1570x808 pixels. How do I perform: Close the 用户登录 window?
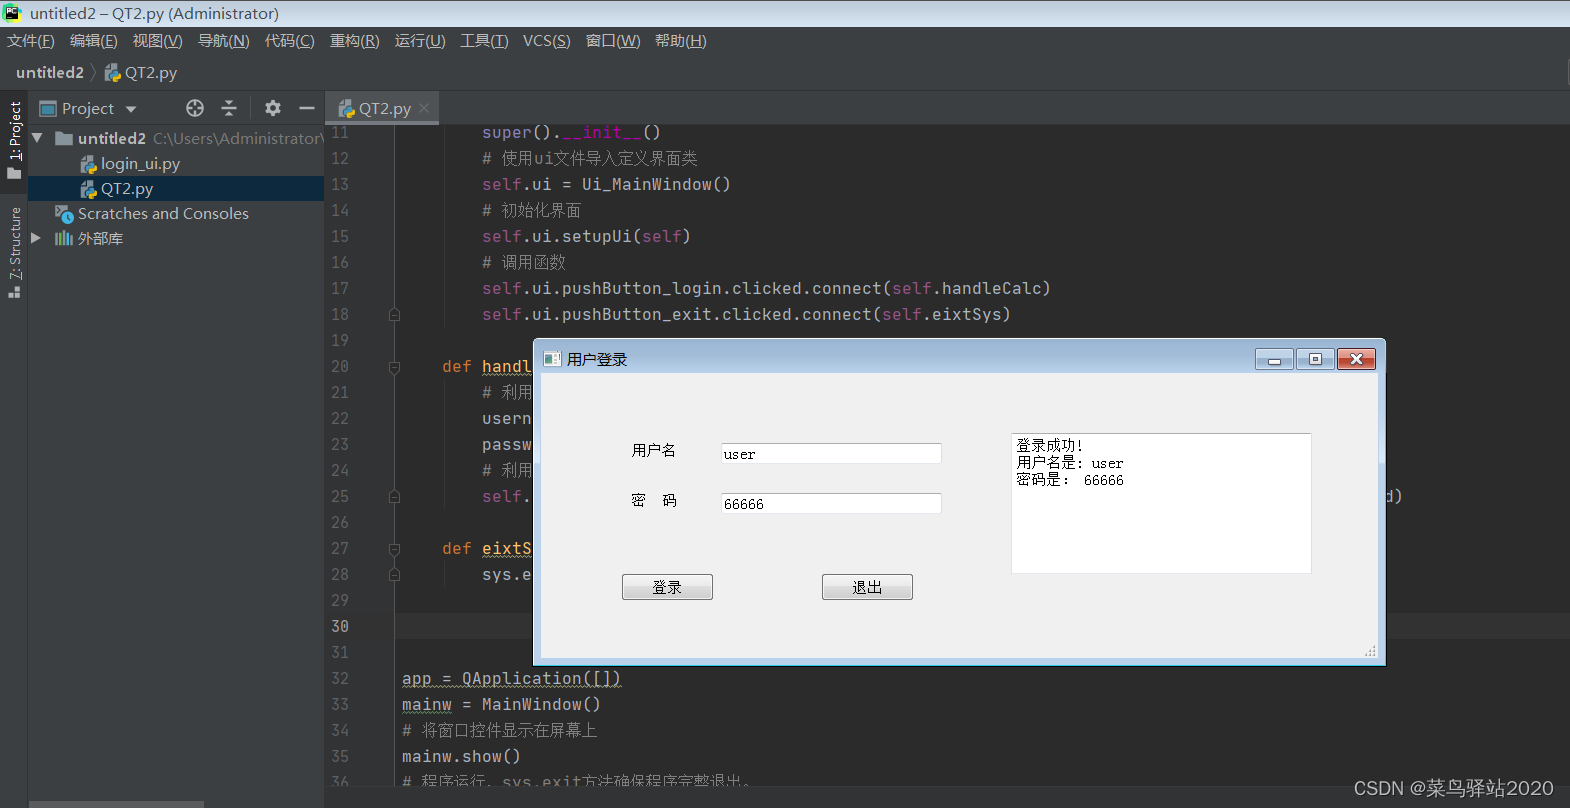click(x=1356, y=359)
